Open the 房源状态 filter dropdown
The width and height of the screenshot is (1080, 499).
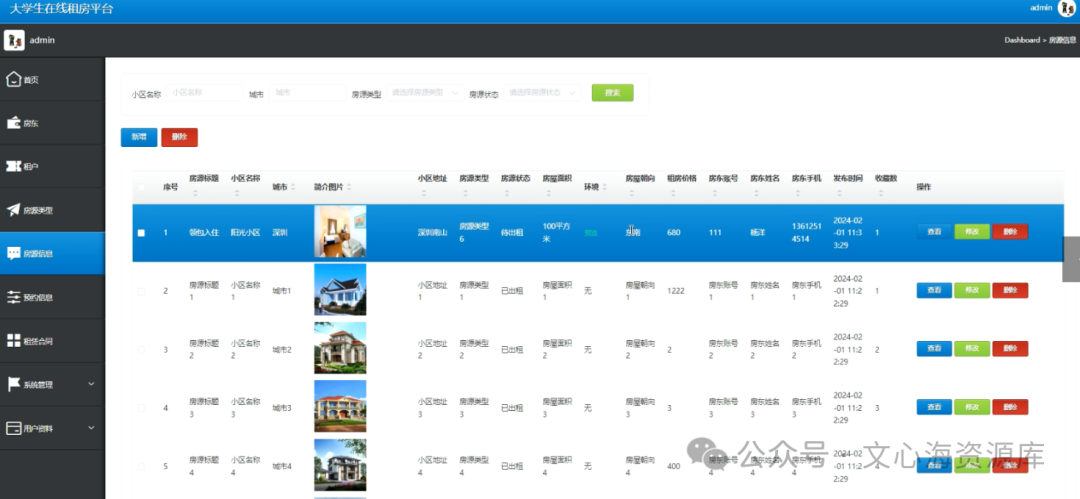tap(543, 92)
